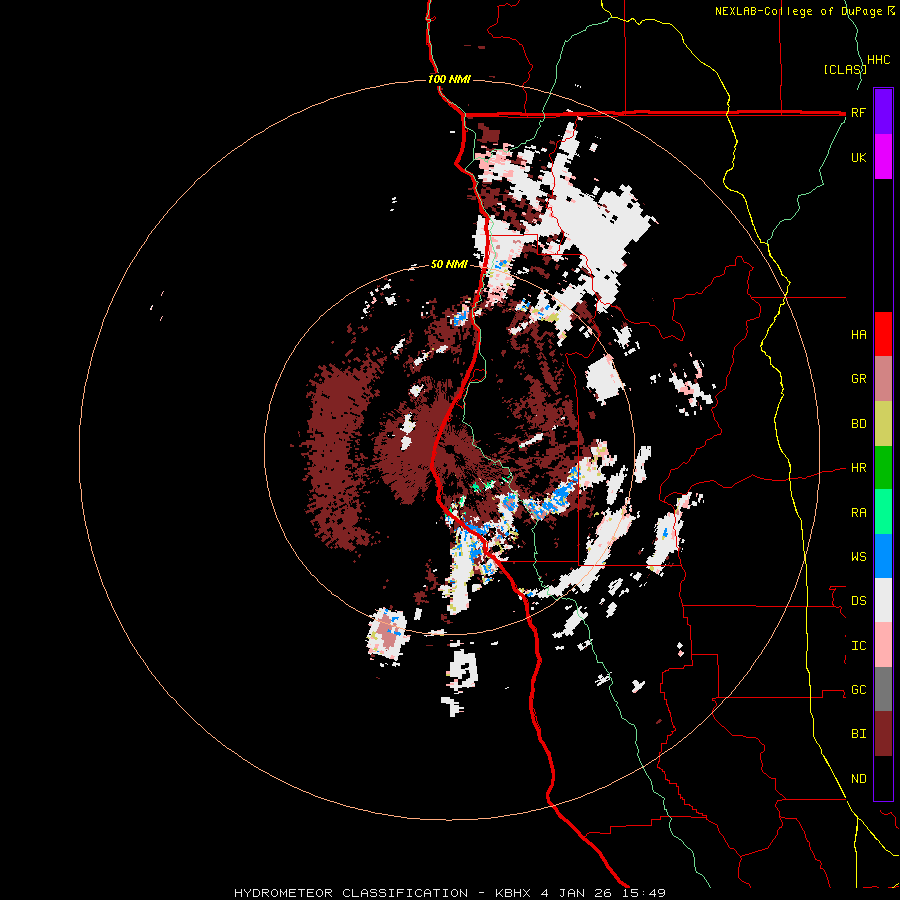Click the black ND legend swatch
Screen dimensions: 900x900
click(883, 778)
